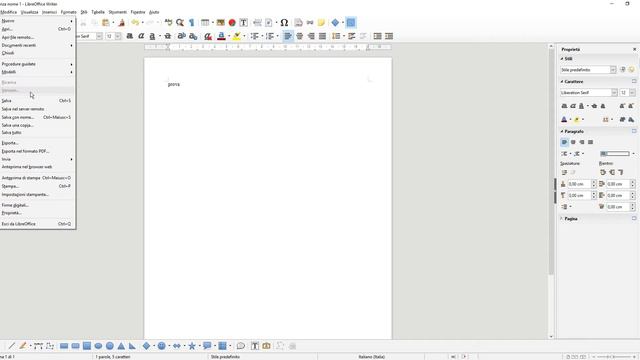640x360 pixels.
Task: Collapse the Carattere section in sidebar
Action: pyautogui.click(x=562, y=82)
